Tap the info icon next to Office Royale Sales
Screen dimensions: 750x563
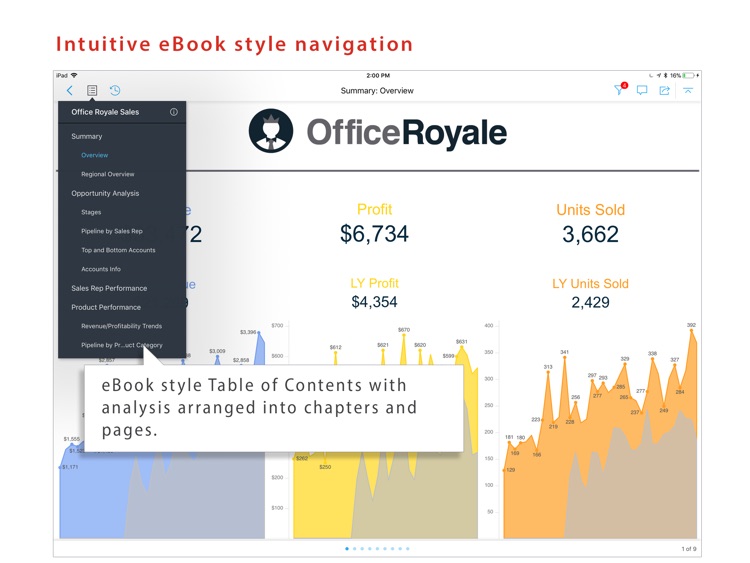point(174,112)
